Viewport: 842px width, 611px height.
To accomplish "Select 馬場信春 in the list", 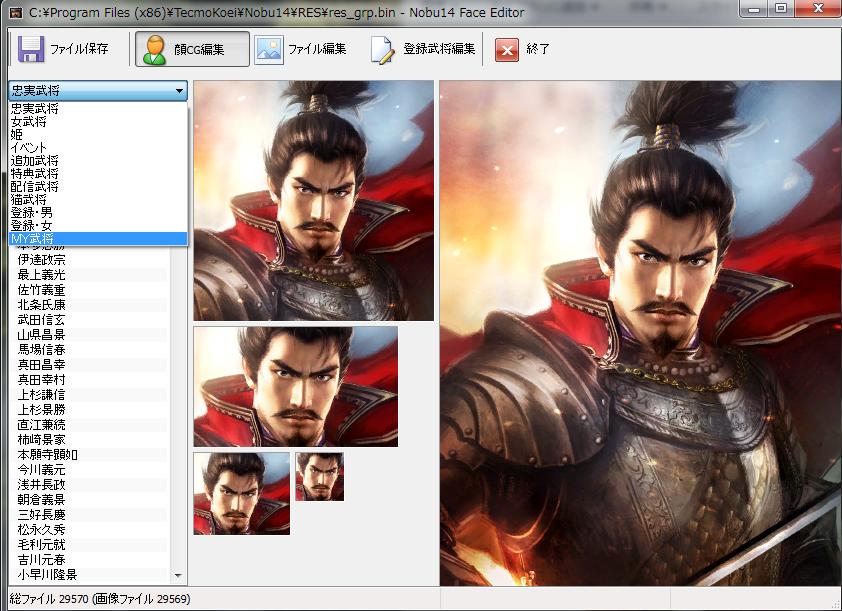I will pyautogui.click(x=41, y=350).
